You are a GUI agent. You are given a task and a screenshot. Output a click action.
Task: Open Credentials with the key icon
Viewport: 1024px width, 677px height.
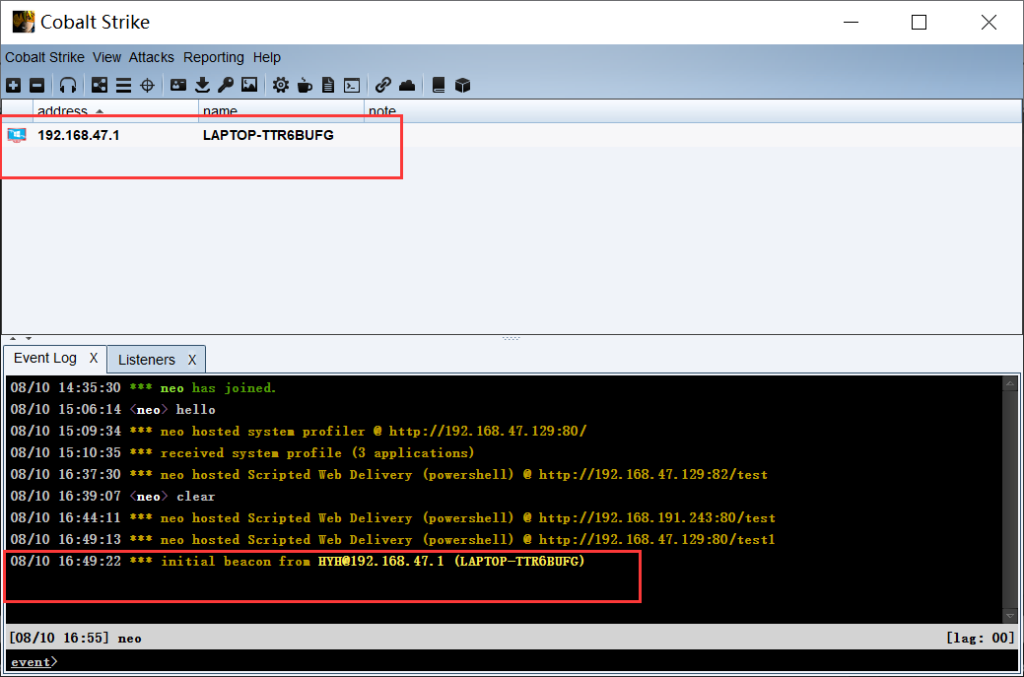pos(225,86)
